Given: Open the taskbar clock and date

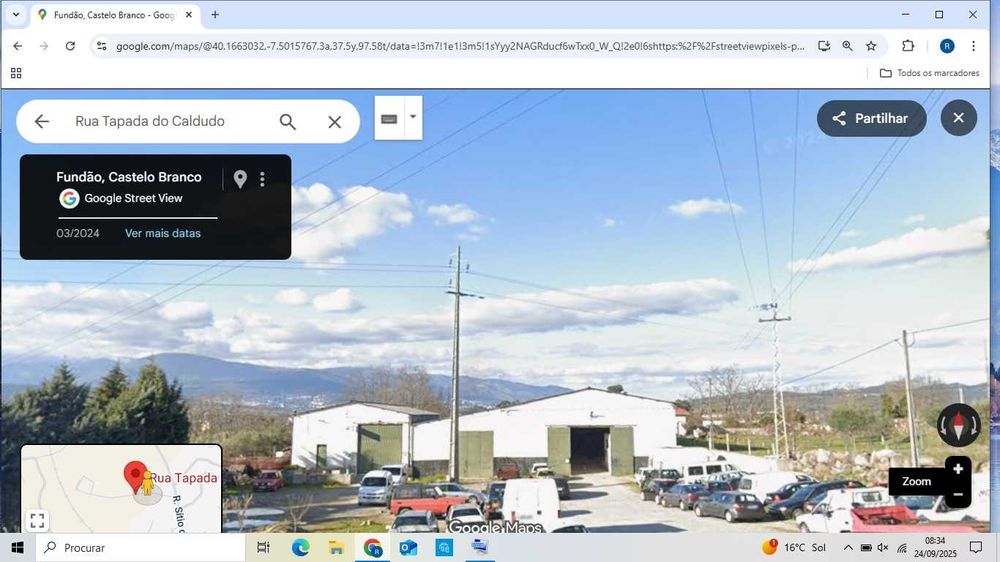Looking at the screenshot, I should (936, 547).
